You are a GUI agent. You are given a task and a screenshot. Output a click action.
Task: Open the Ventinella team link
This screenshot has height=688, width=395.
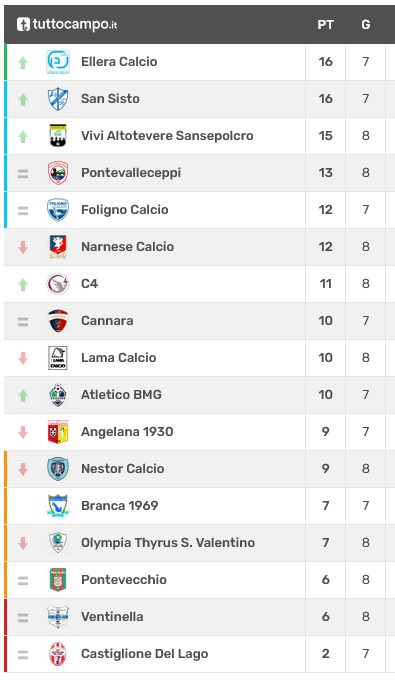[x=112, y=616]
